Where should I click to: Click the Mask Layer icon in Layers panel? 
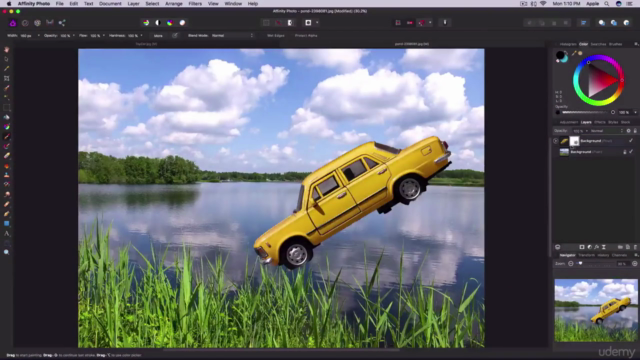(582, 247)
